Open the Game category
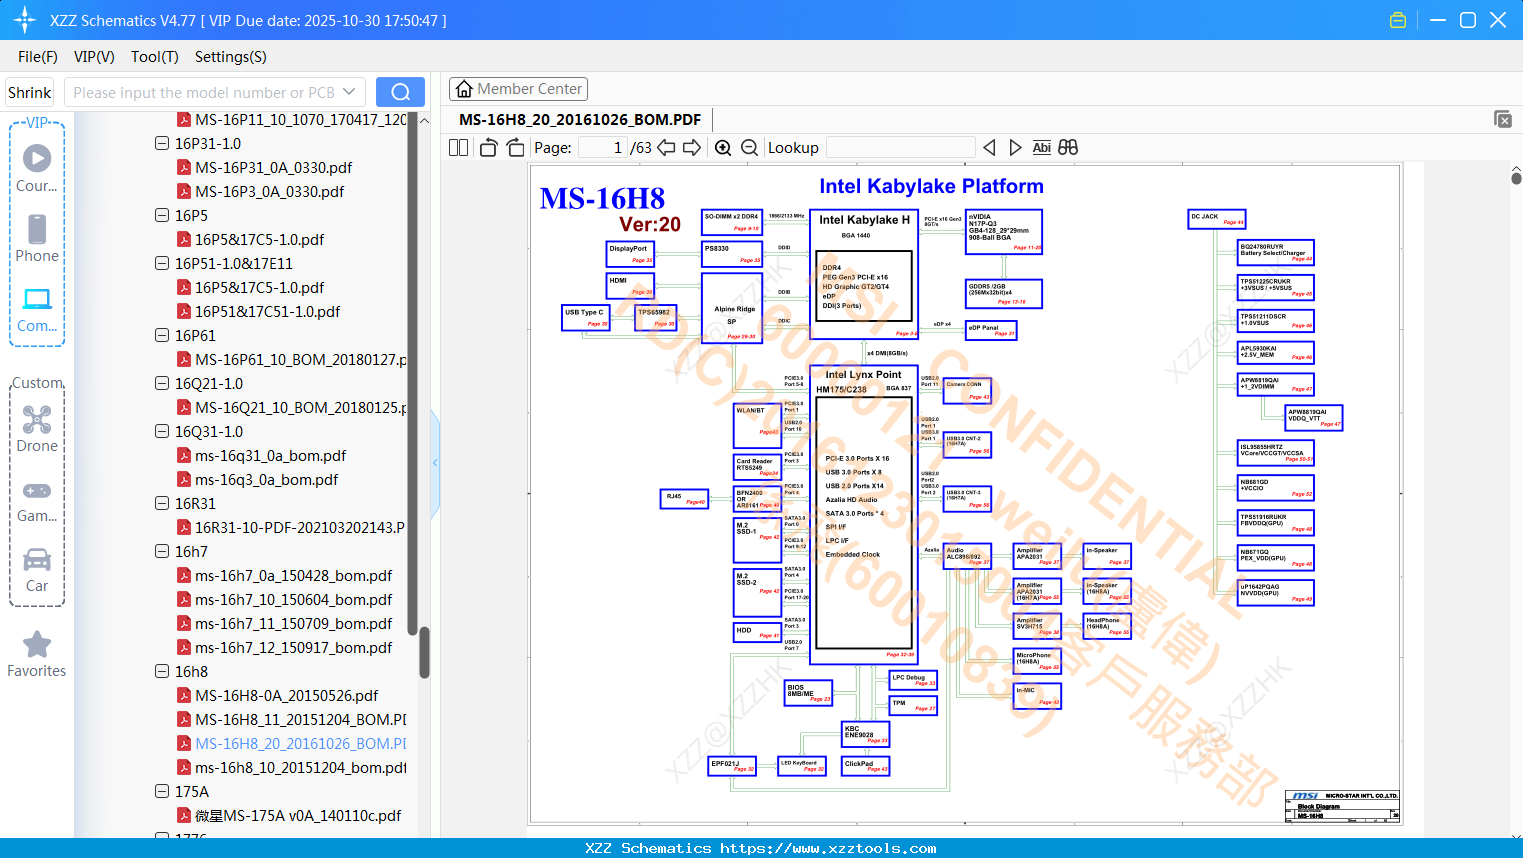This screenshot has height=858, width=1523. click(37, 500)
